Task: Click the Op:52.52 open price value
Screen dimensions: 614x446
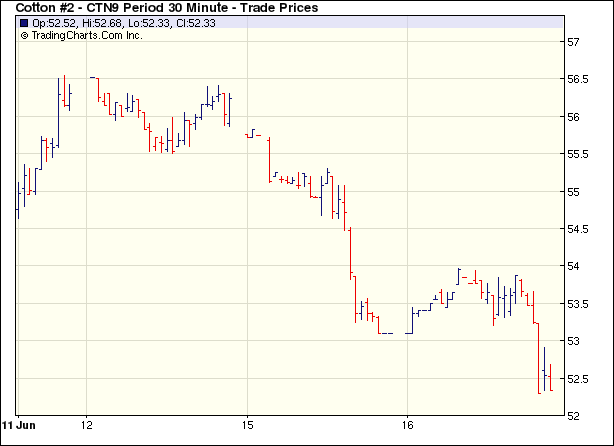Action: [x=54, y=22]
